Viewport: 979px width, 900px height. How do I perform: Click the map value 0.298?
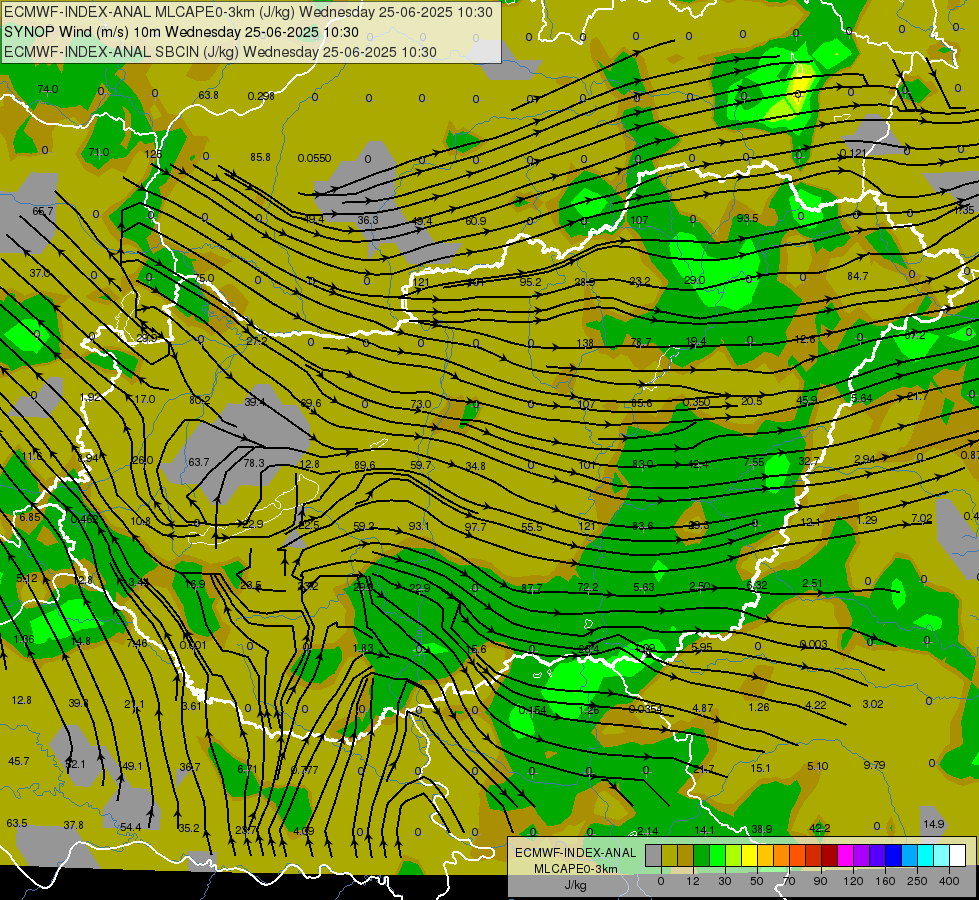[261, 96]
